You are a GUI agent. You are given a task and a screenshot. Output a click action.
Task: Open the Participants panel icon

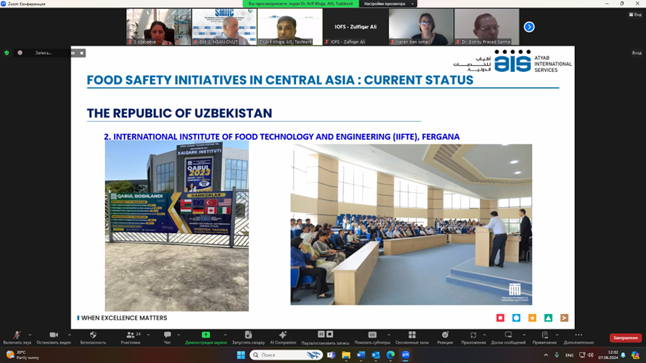131,335
